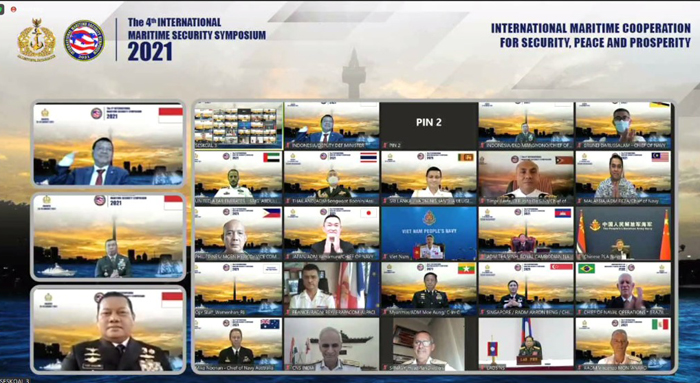Select the Indonesia Deputy Def Minister tile

(331, 125)
